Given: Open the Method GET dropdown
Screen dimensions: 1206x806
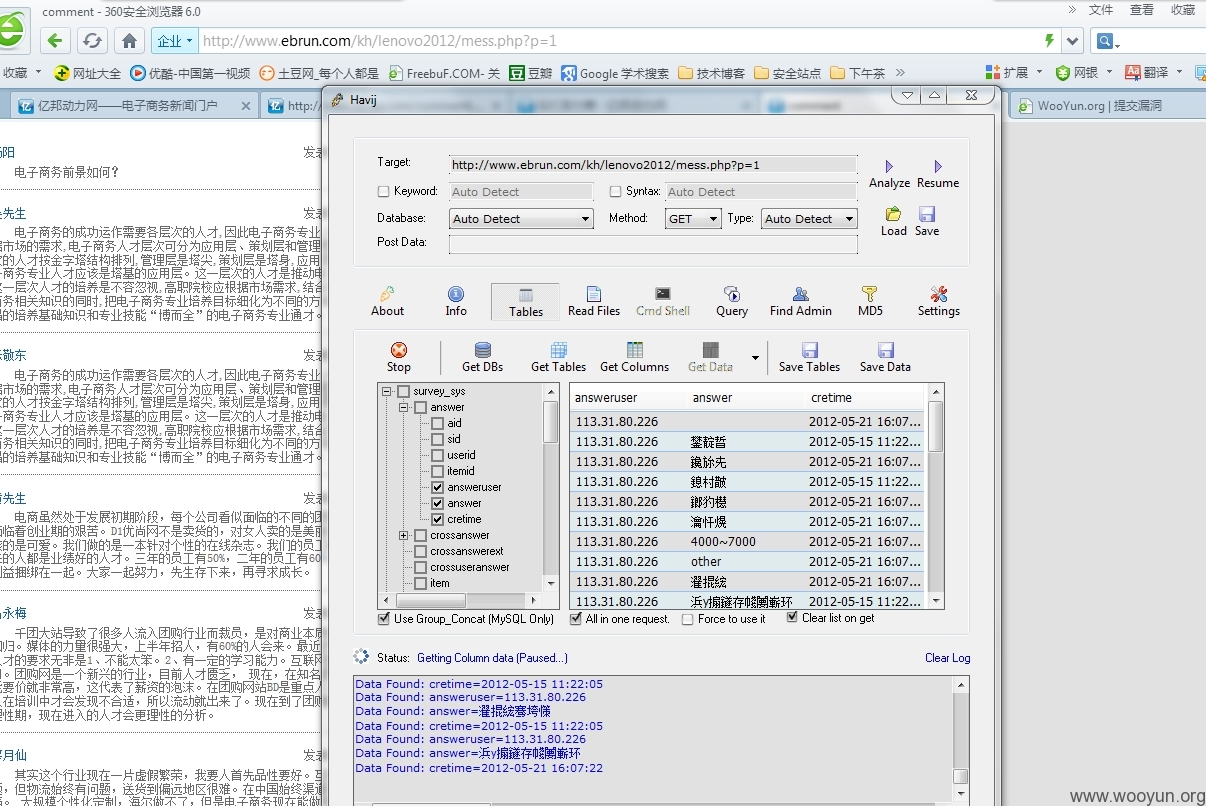Looking at the screenshot, I should click(x=693, y=219).
